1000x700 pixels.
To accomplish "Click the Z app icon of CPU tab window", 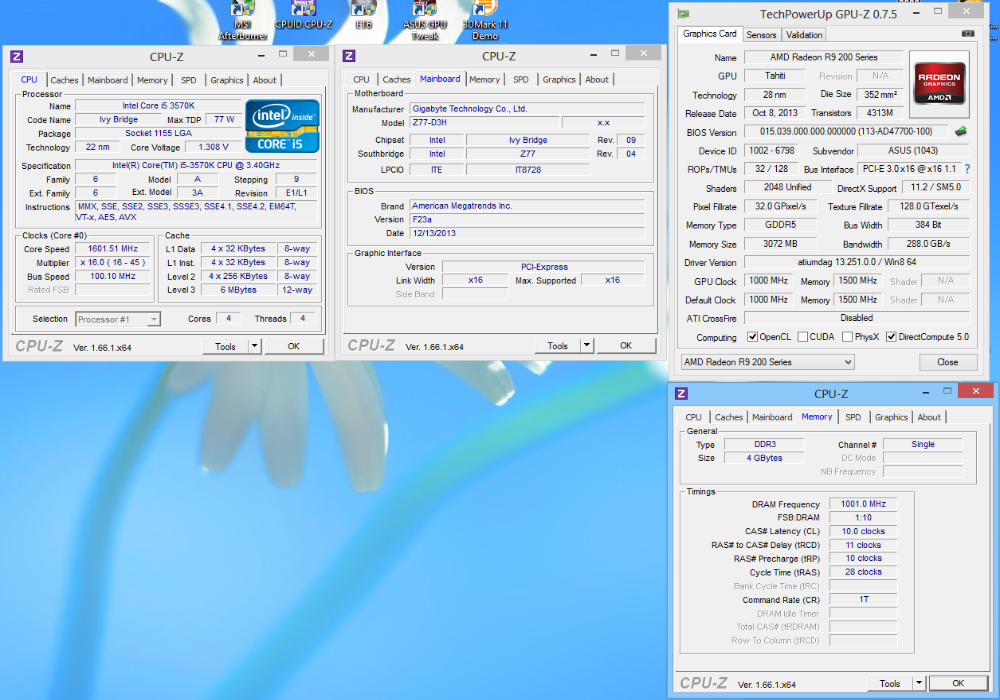I will [17, 56].
